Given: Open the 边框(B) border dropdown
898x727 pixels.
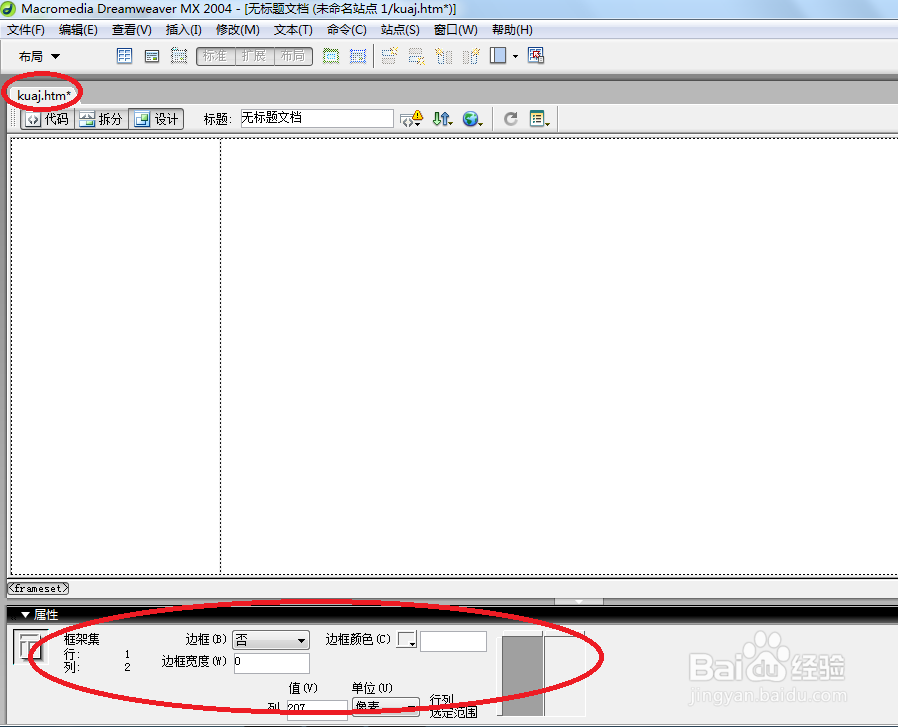Looking at the screenshot, I should 270,640.
